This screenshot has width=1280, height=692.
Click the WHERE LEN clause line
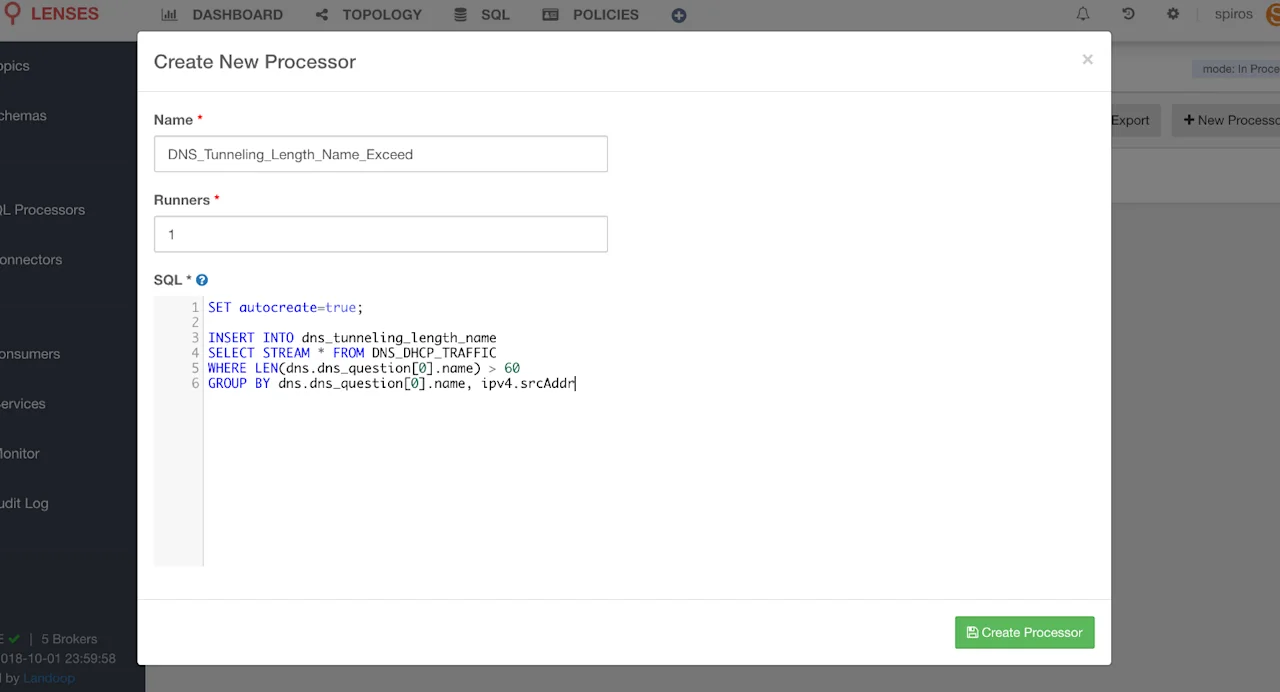click(364, 368)
